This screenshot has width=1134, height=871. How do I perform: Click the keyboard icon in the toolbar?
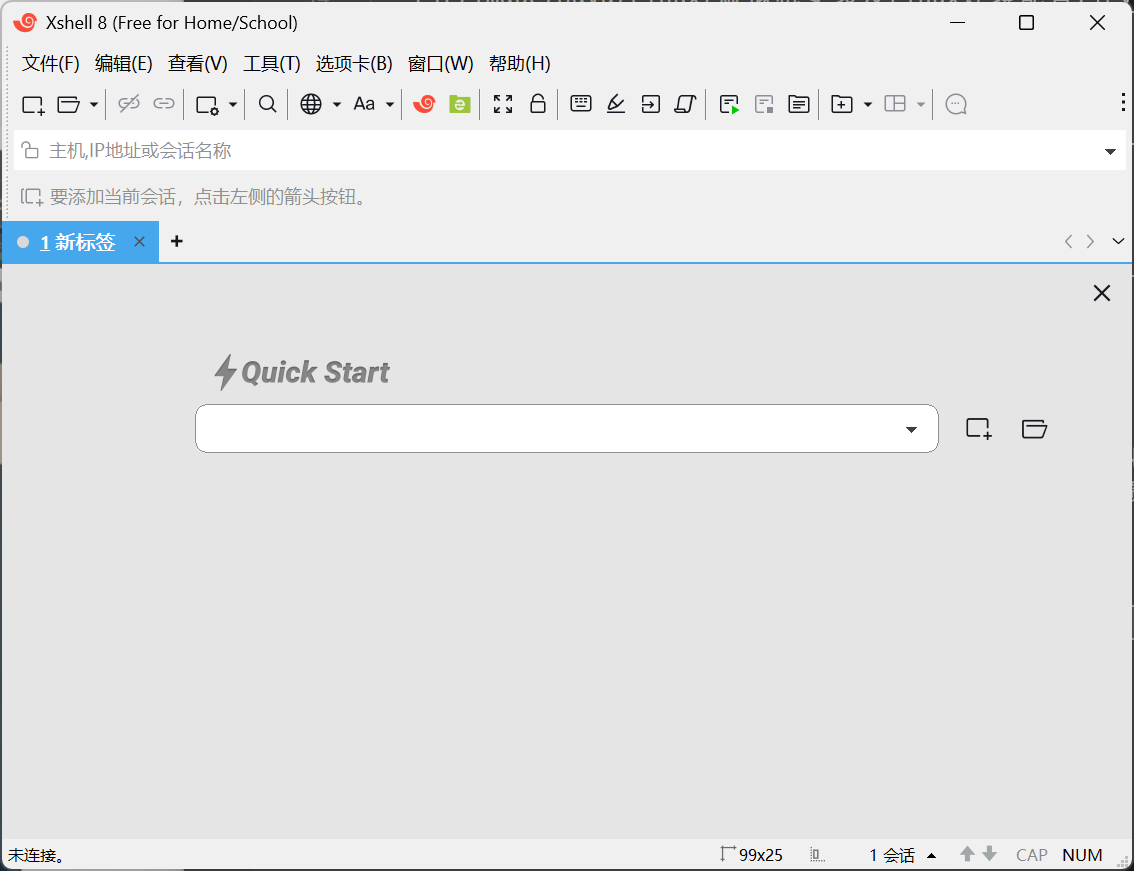[x=581, y=104]
